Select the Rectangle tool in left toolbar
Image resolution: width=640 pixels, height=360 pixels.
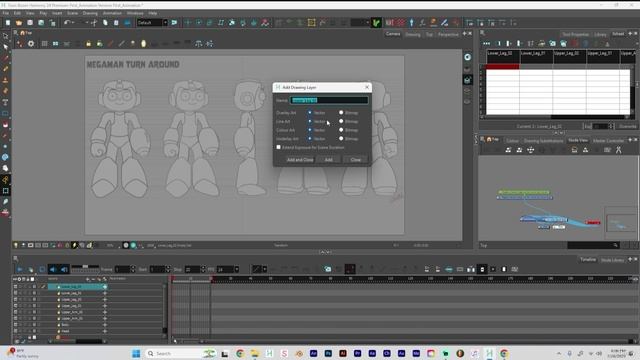click(x=5, y=113)
